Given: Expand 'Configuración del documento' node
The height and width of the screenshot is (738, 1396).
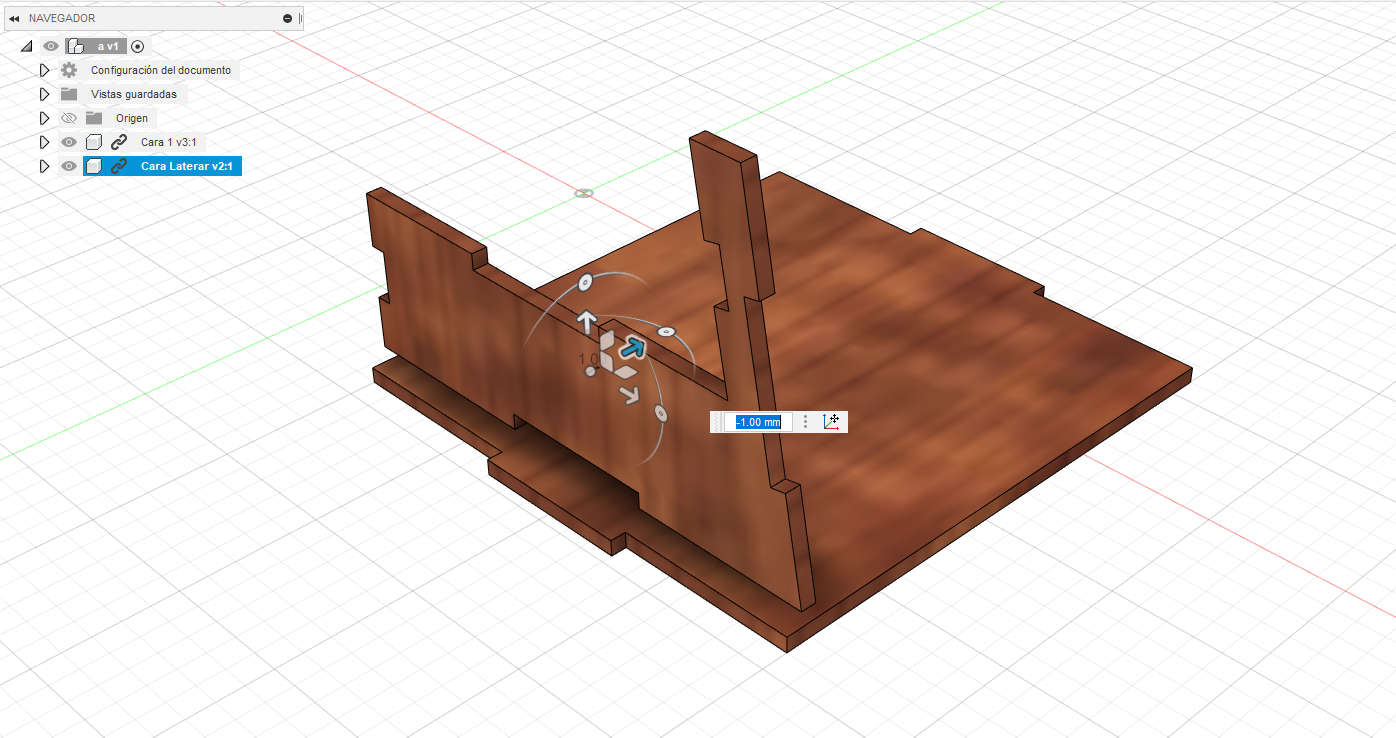Looking at the screenshot, I should point(44,70).
